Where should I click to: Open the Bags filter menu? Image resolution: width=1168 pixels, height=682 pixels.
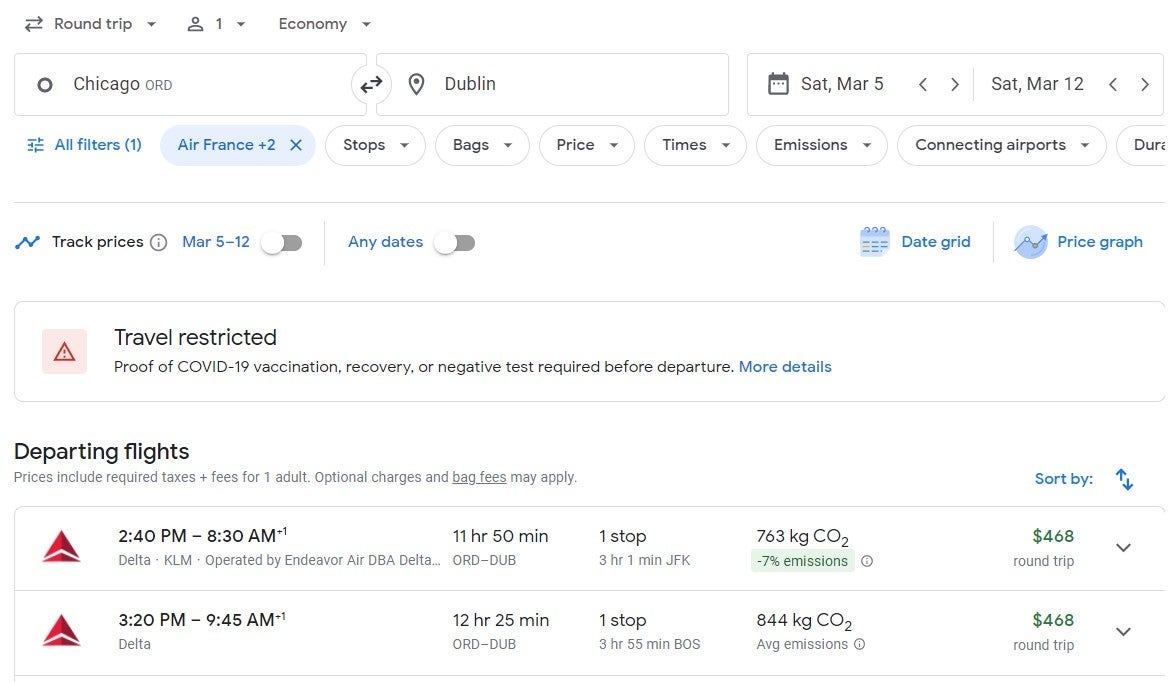pos(482,145)
